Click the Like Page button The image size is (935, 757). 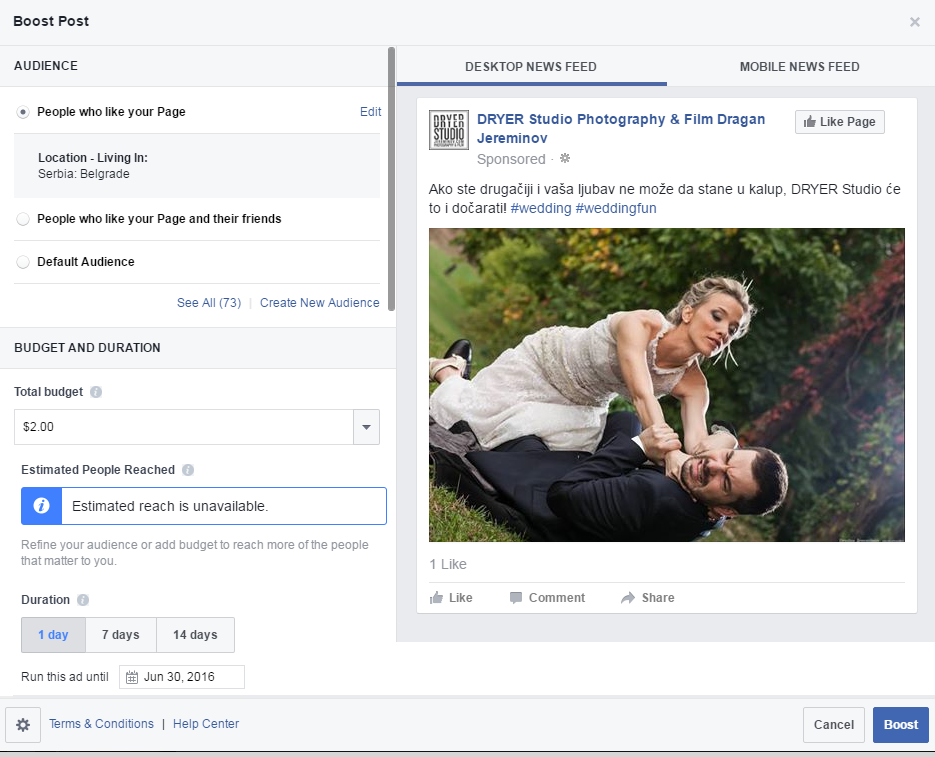pos(840,122)
